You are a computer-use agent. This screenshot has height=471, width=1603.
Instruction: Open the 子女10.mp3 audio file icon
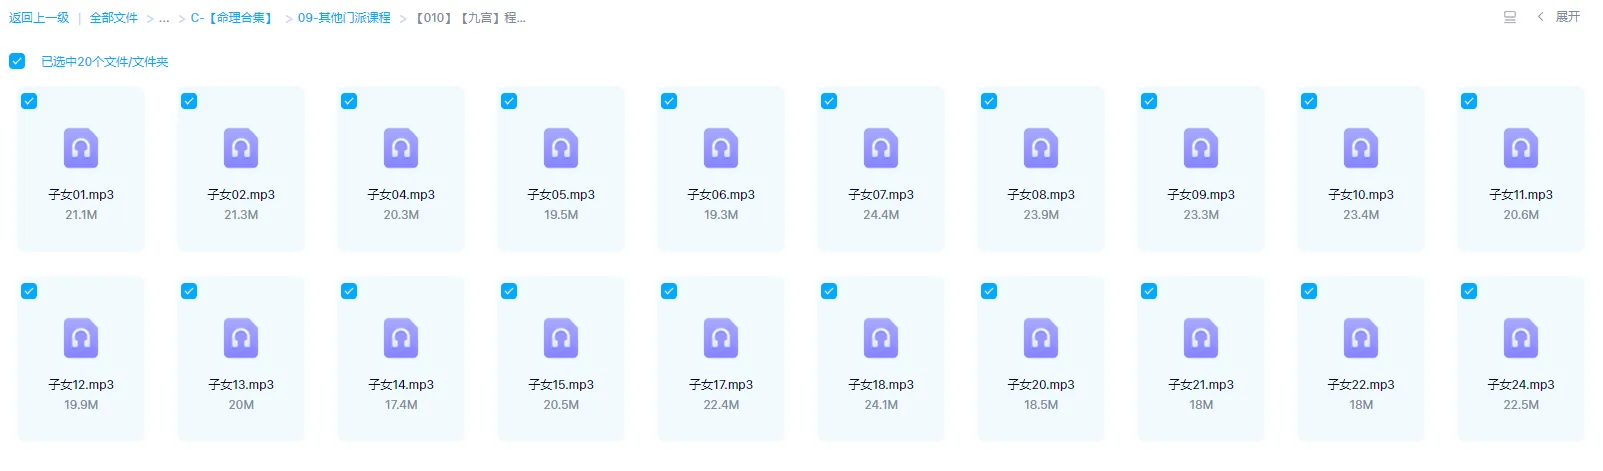click(x=1361, y=148)
